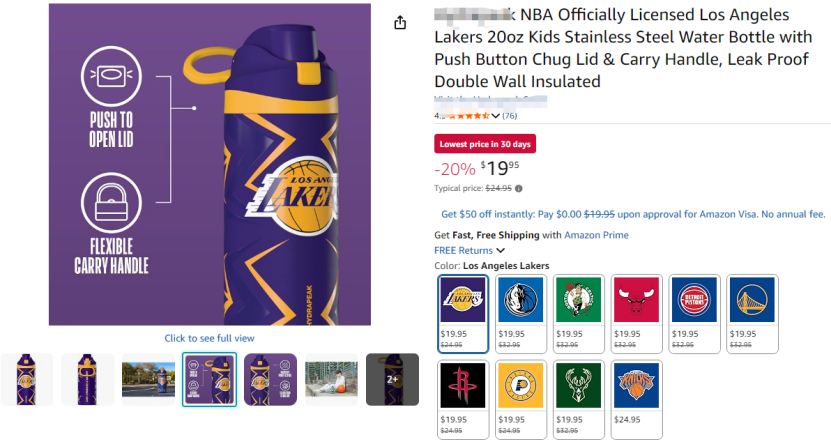Screen dimensions: 831x444
Task: Open the Amazon Prime link
Action: [596, 235]
